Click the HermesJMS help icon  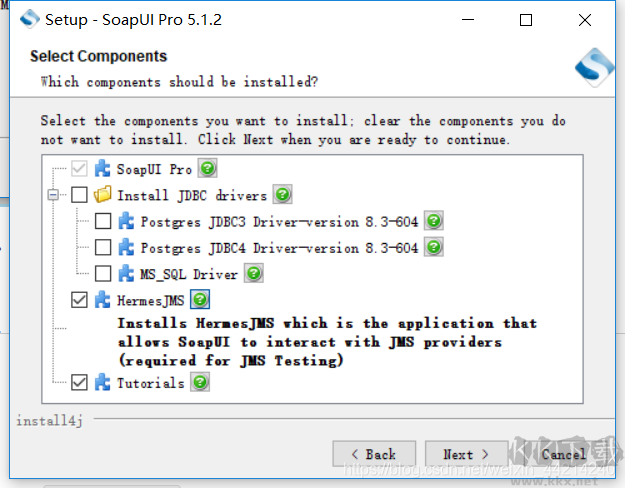[200, 299]
